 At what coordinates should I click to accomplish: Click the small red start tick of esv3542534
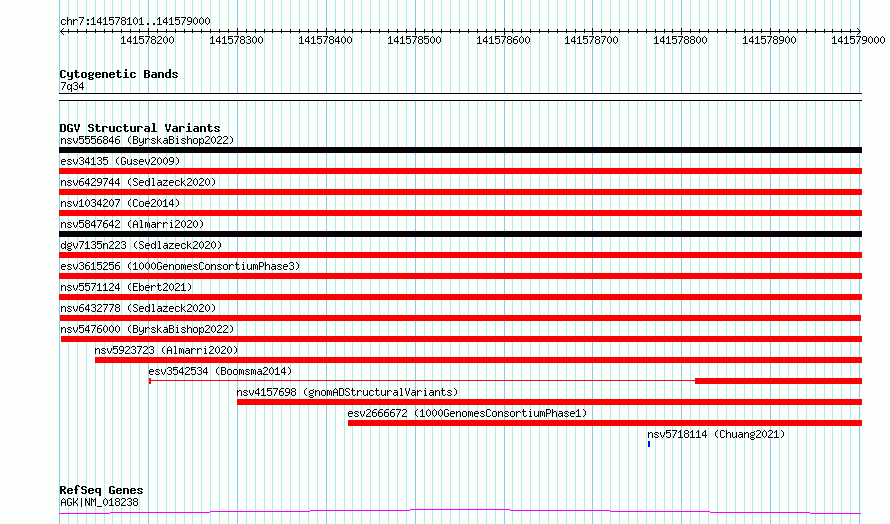[150, 381]
